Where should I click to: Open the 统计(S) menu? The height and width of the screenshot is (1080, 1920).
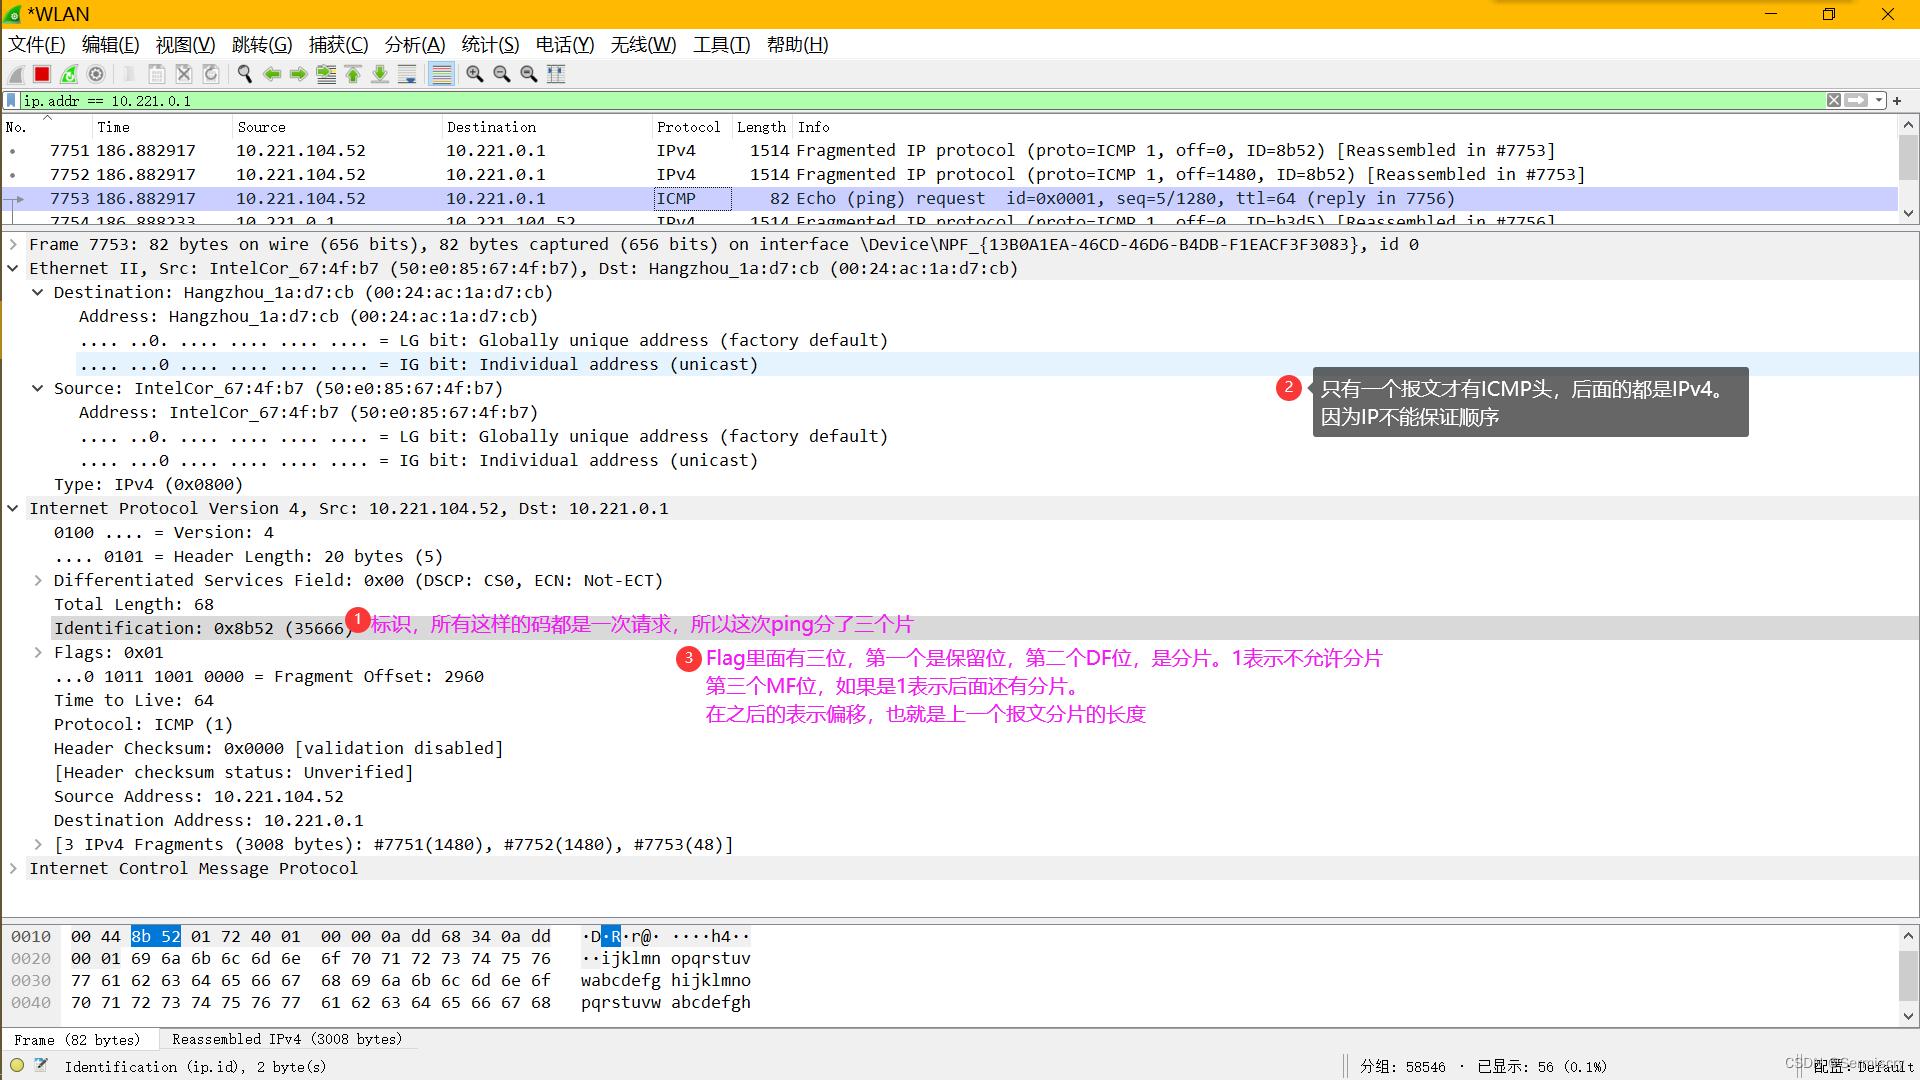490,45
